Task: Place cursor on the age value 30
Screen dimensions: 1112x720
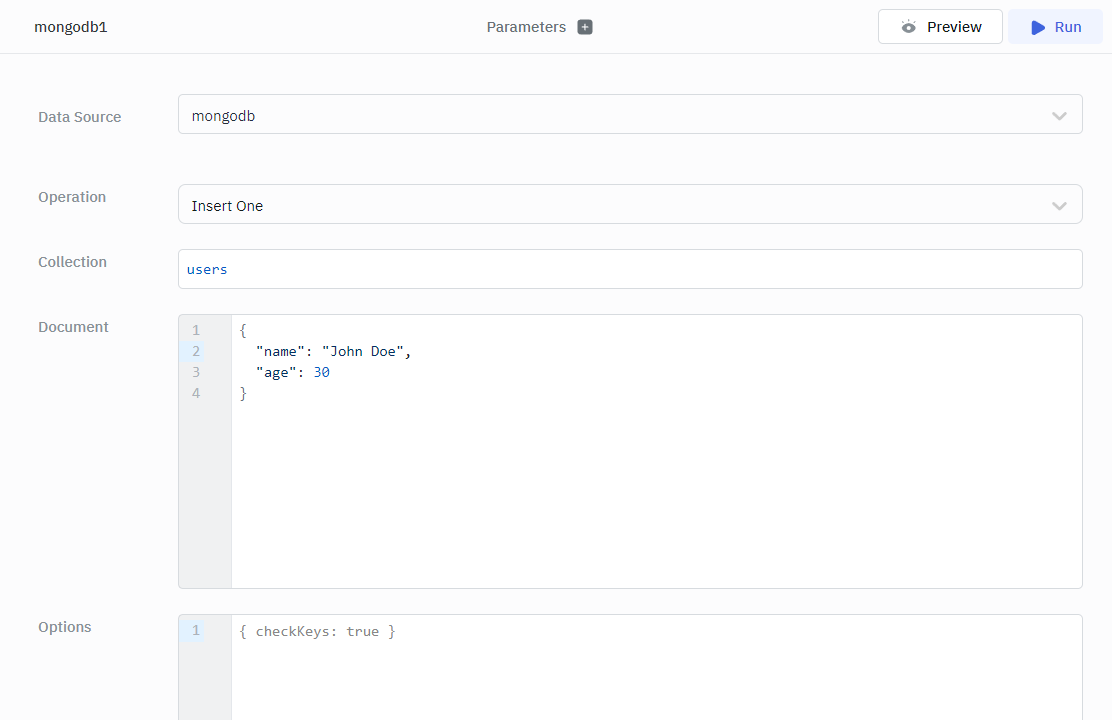Action: pos(321,372)
